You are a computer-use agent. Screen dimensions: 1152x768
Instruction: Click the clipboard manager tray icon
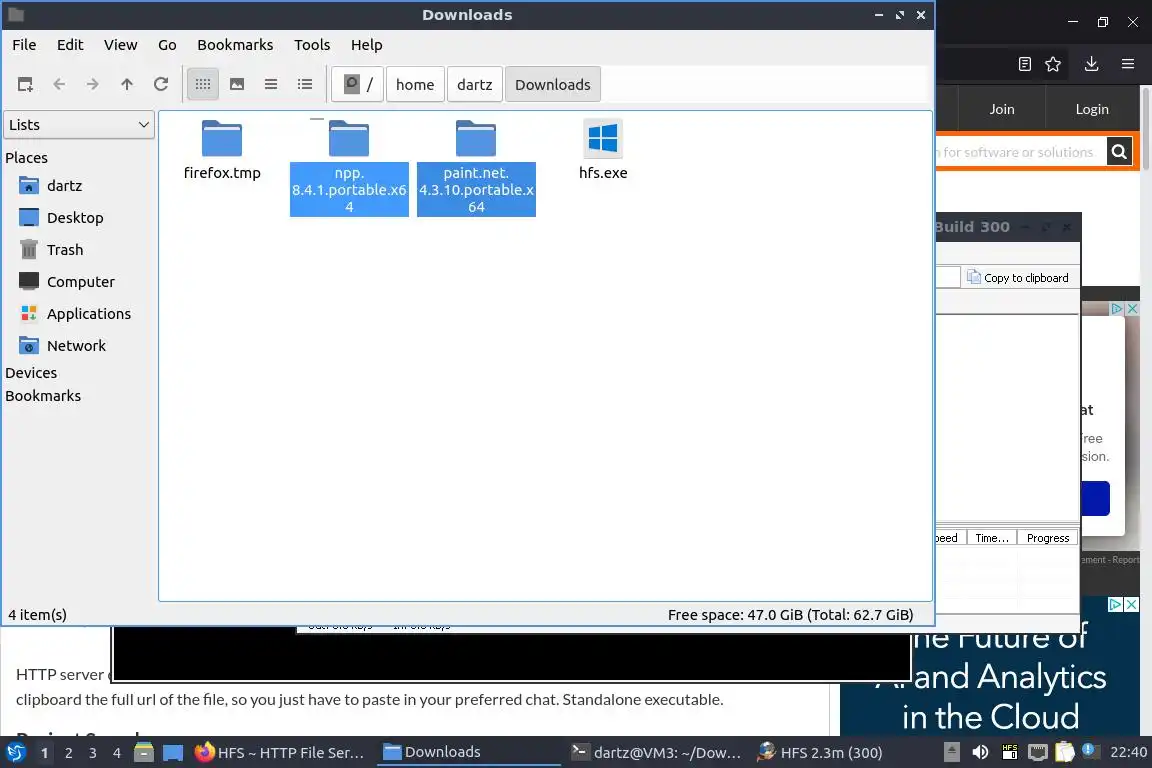pyautogui.click(x=1065, y=753)
